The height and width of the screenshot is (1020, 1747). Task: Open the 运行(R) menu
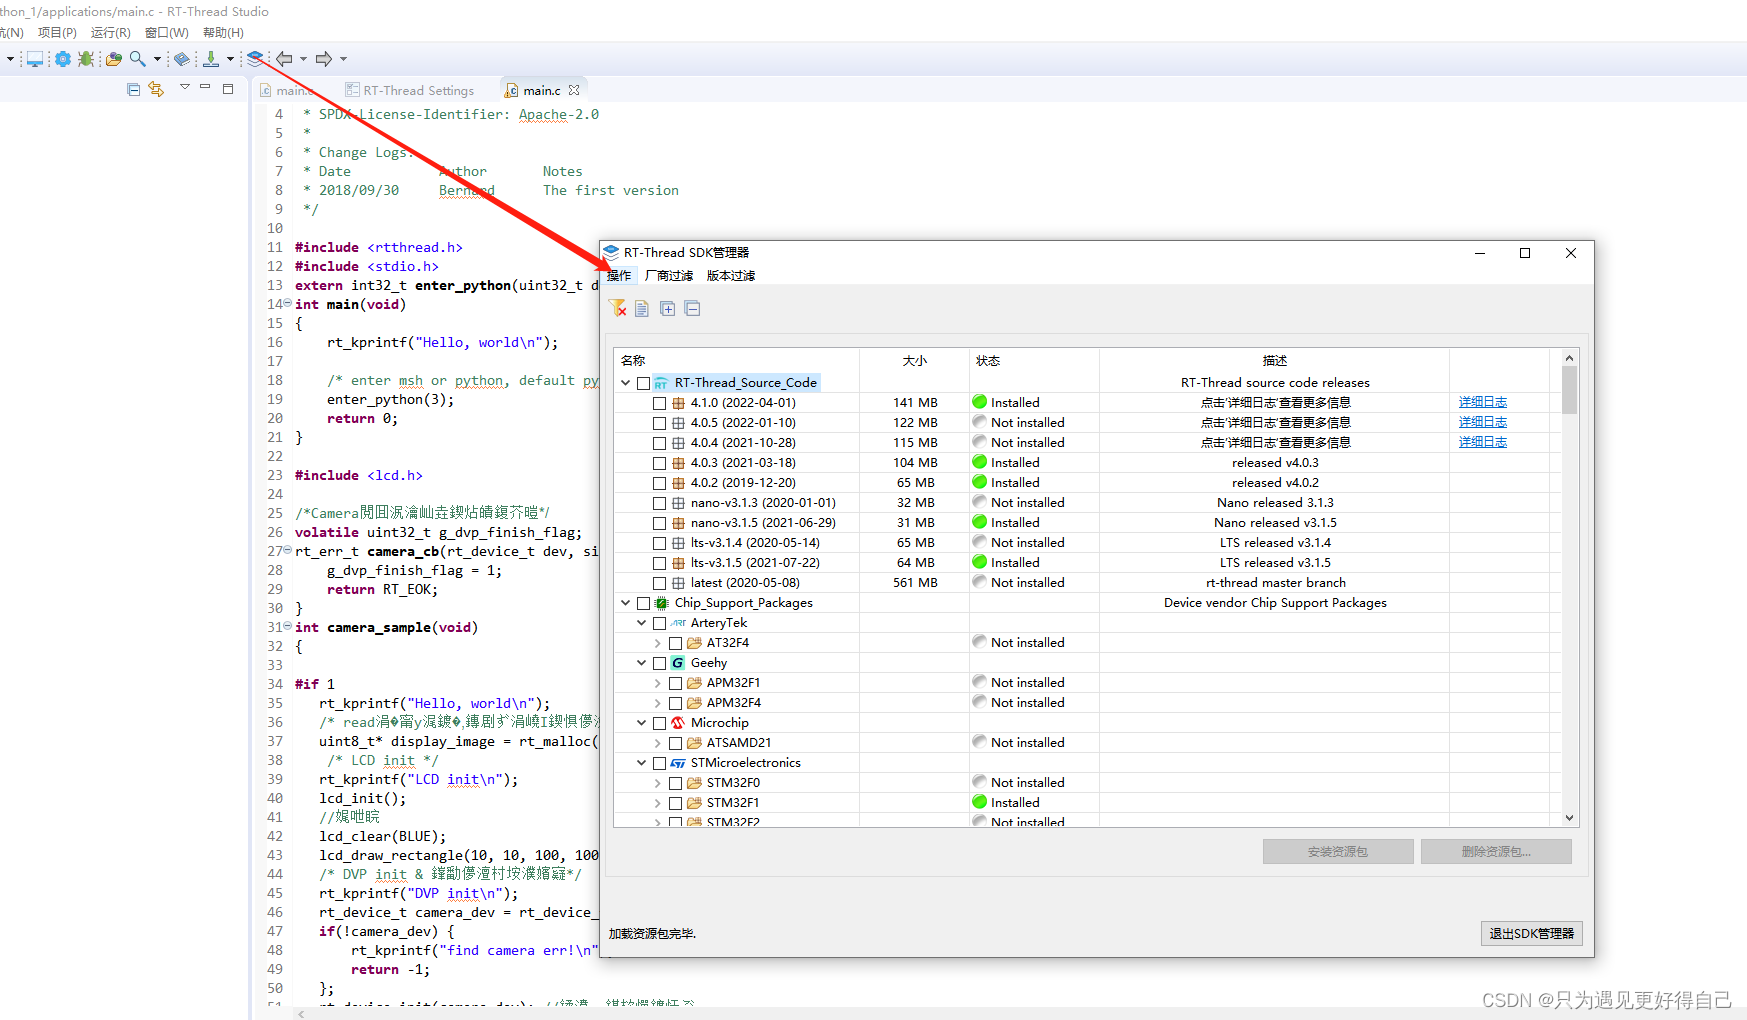110,33
